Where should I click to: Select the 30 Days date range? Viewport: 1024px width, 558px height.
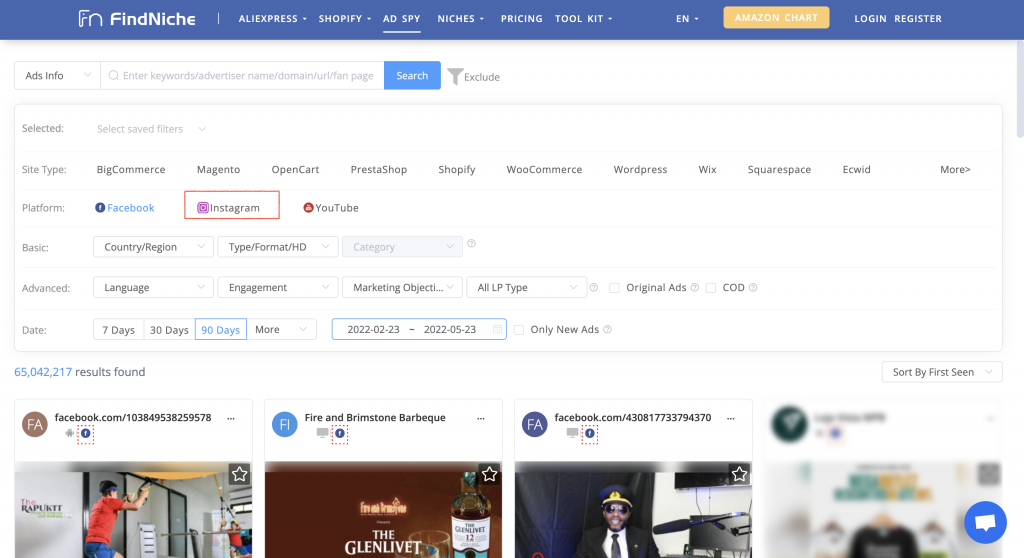(x=169, y=329)
